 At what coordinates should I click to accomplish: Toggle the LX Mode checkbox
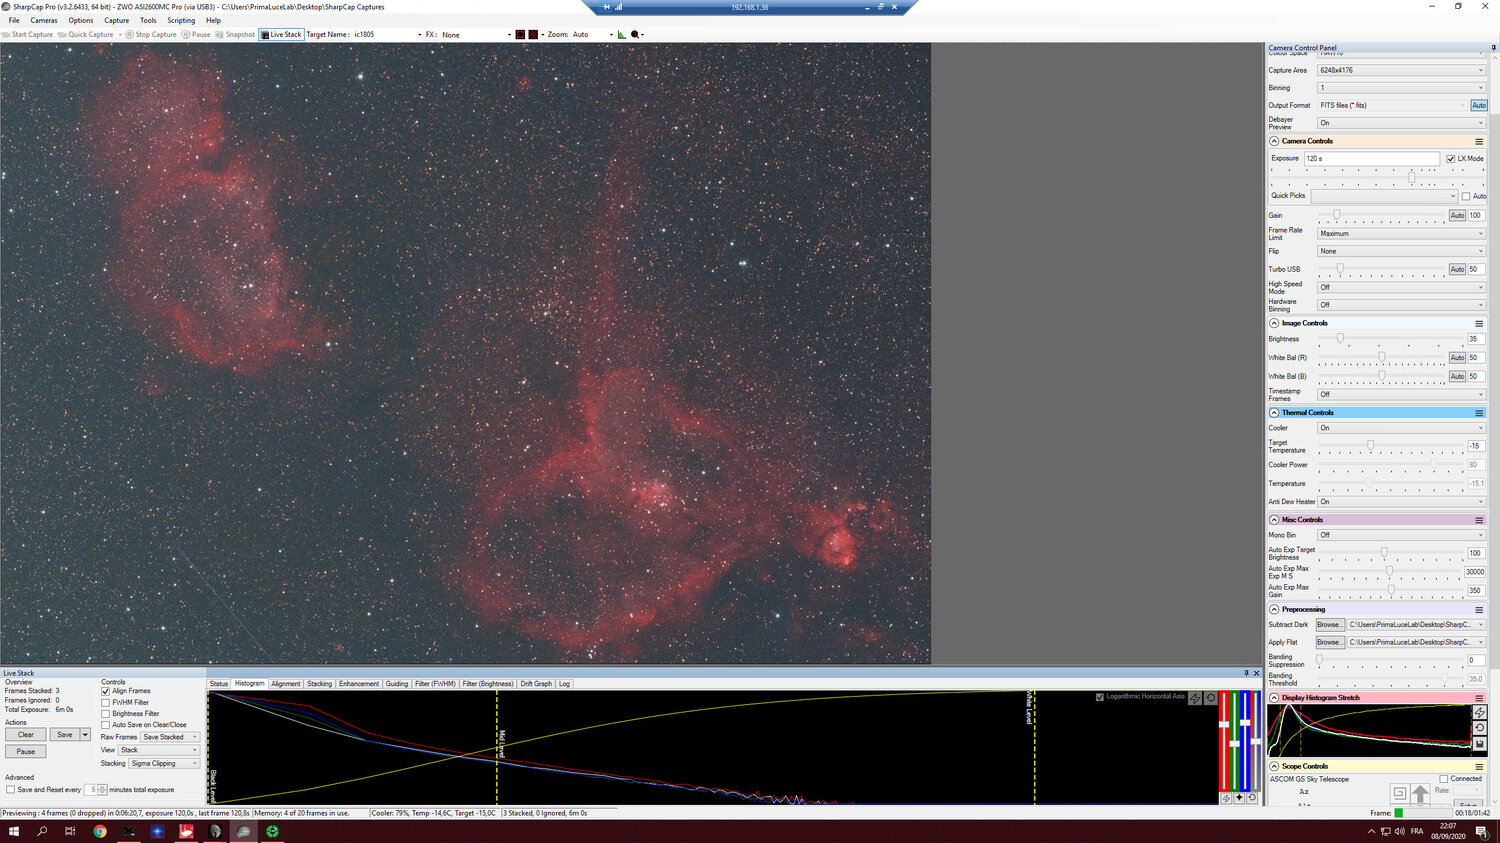[x=1450, y=159]
